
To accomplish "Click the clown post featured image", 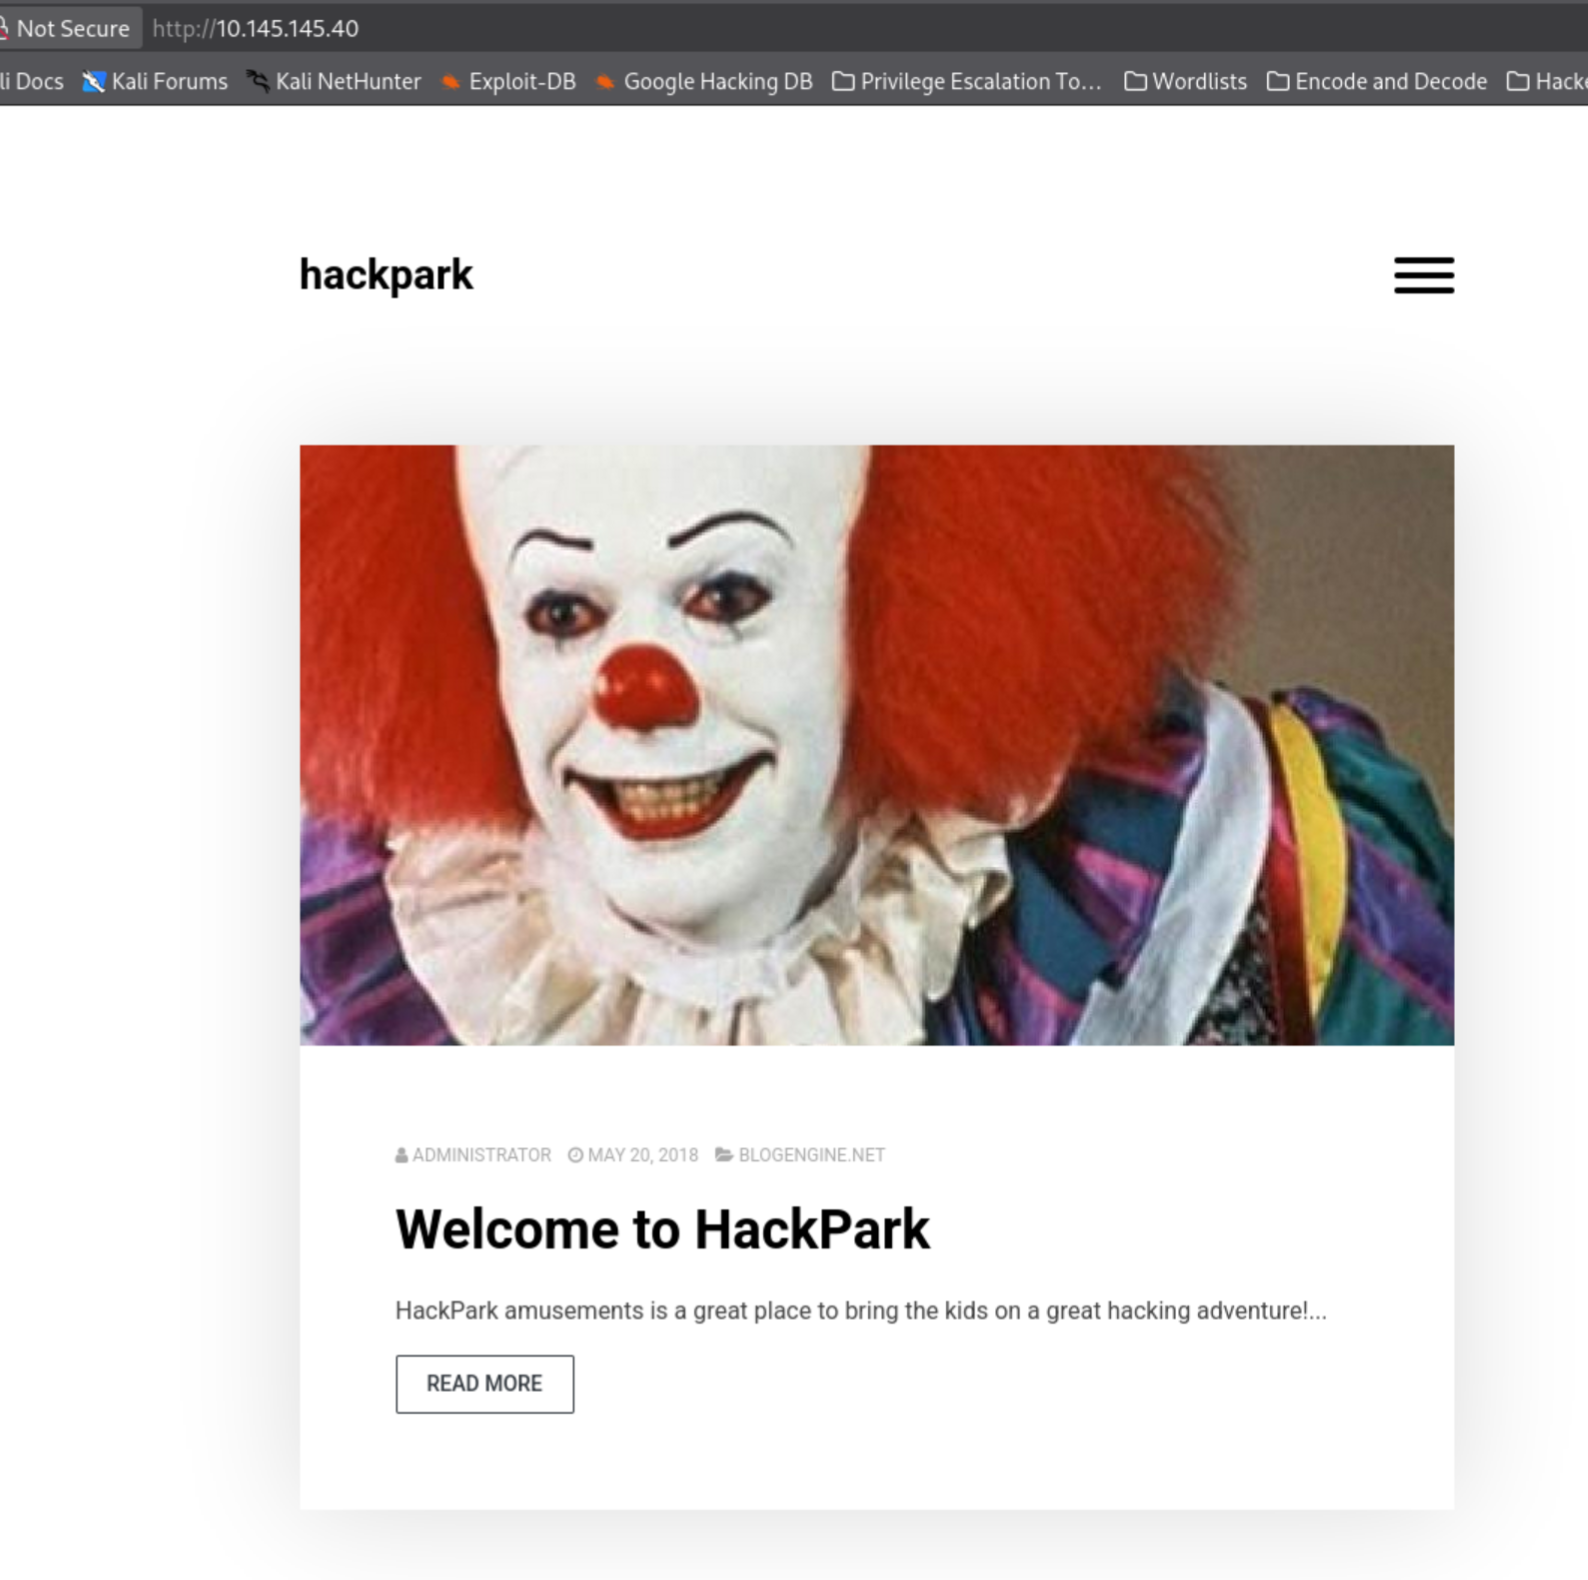I will (877, 745).
